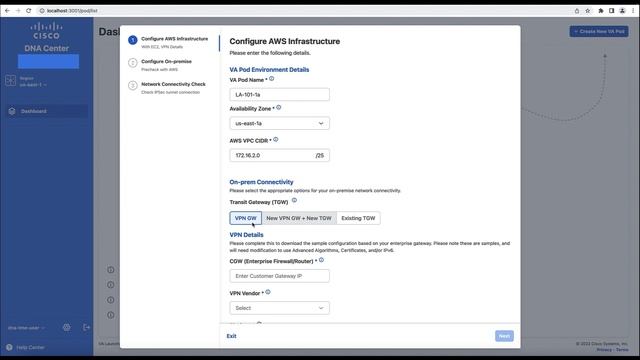Open the Availability Zone dropdown

coord(280,123)
